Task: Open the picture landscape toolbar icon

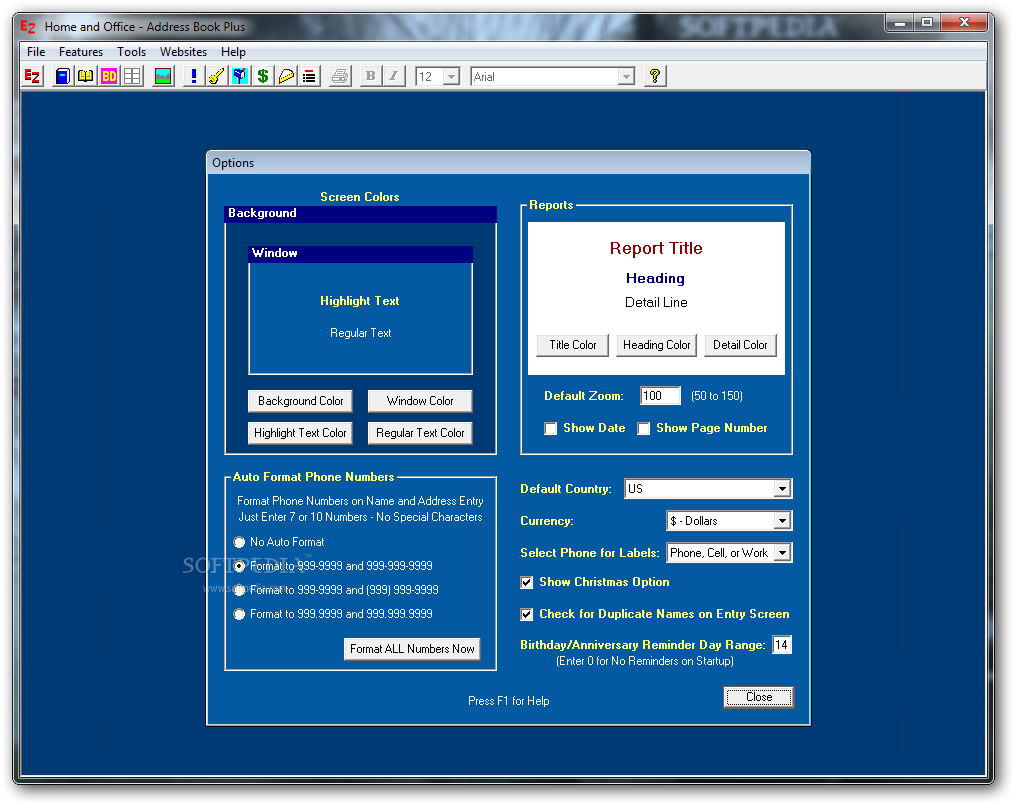Action: click(x=163, y=76)
